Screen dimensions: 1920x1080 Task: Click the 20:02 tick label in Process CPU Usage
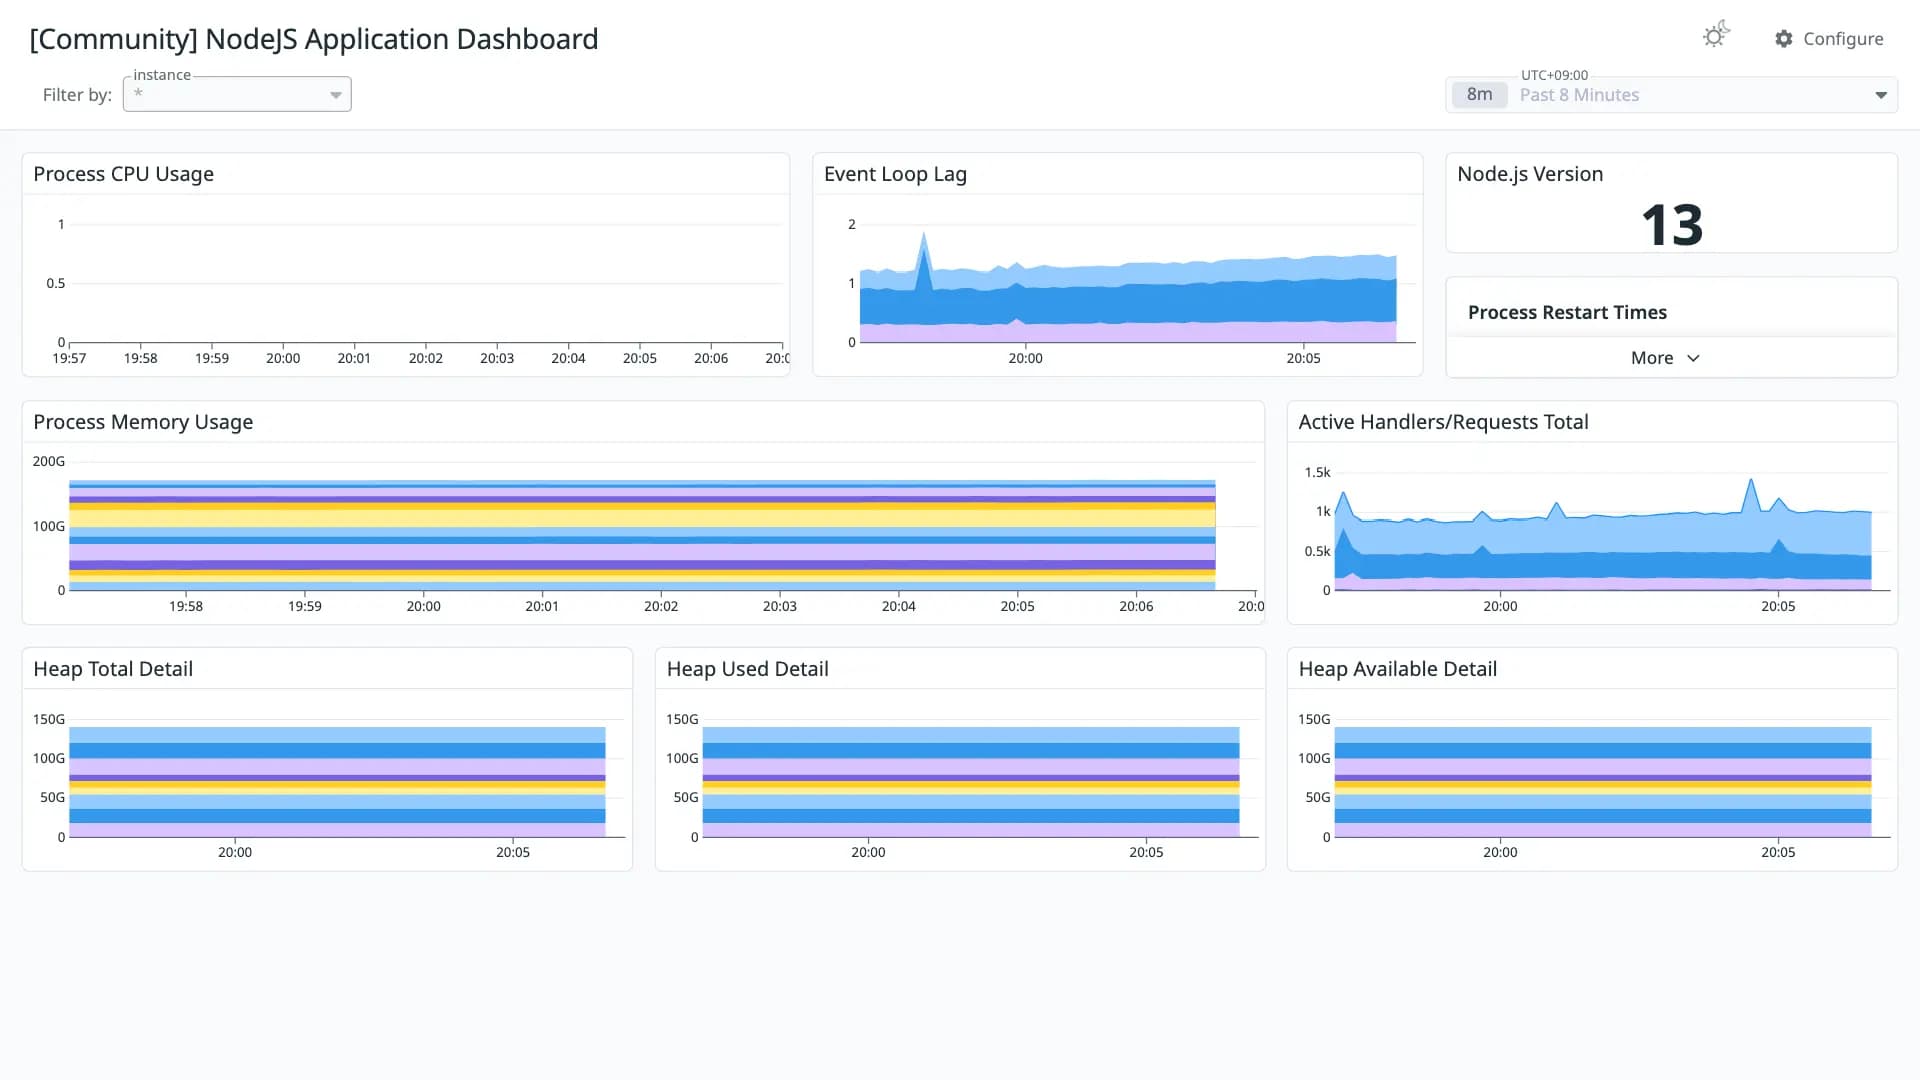(425, 358)
